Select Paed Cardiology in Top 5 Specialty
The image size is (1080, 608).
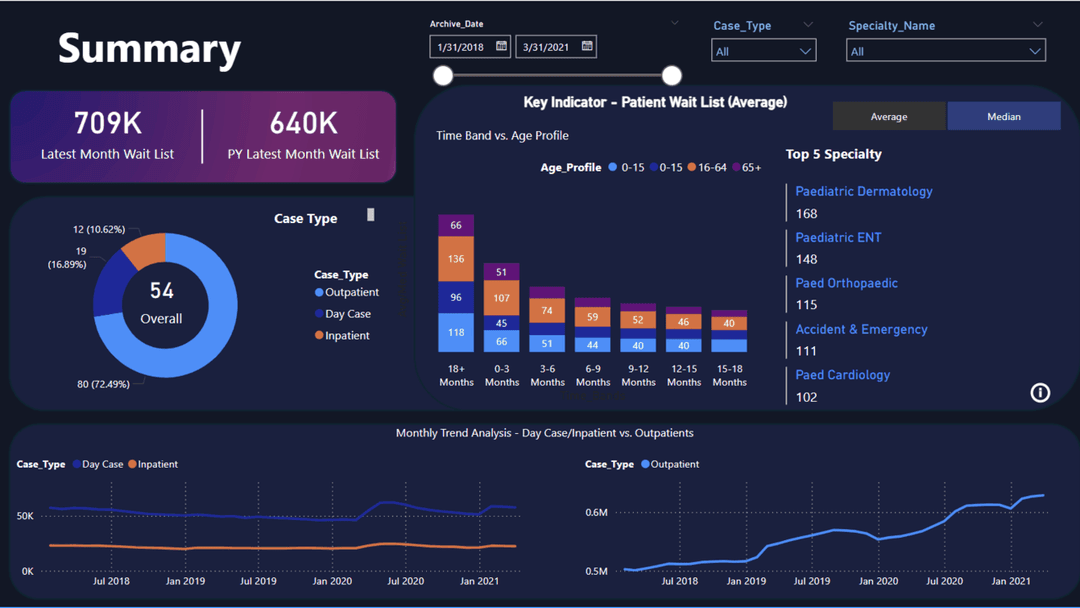tap(842, 375)
